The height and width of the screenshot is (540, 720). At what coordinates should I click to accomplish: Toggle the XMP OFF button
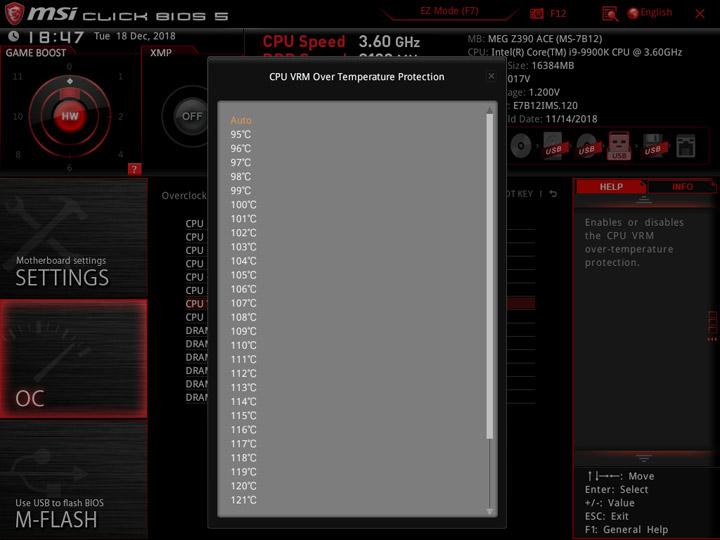coord(191,116)
